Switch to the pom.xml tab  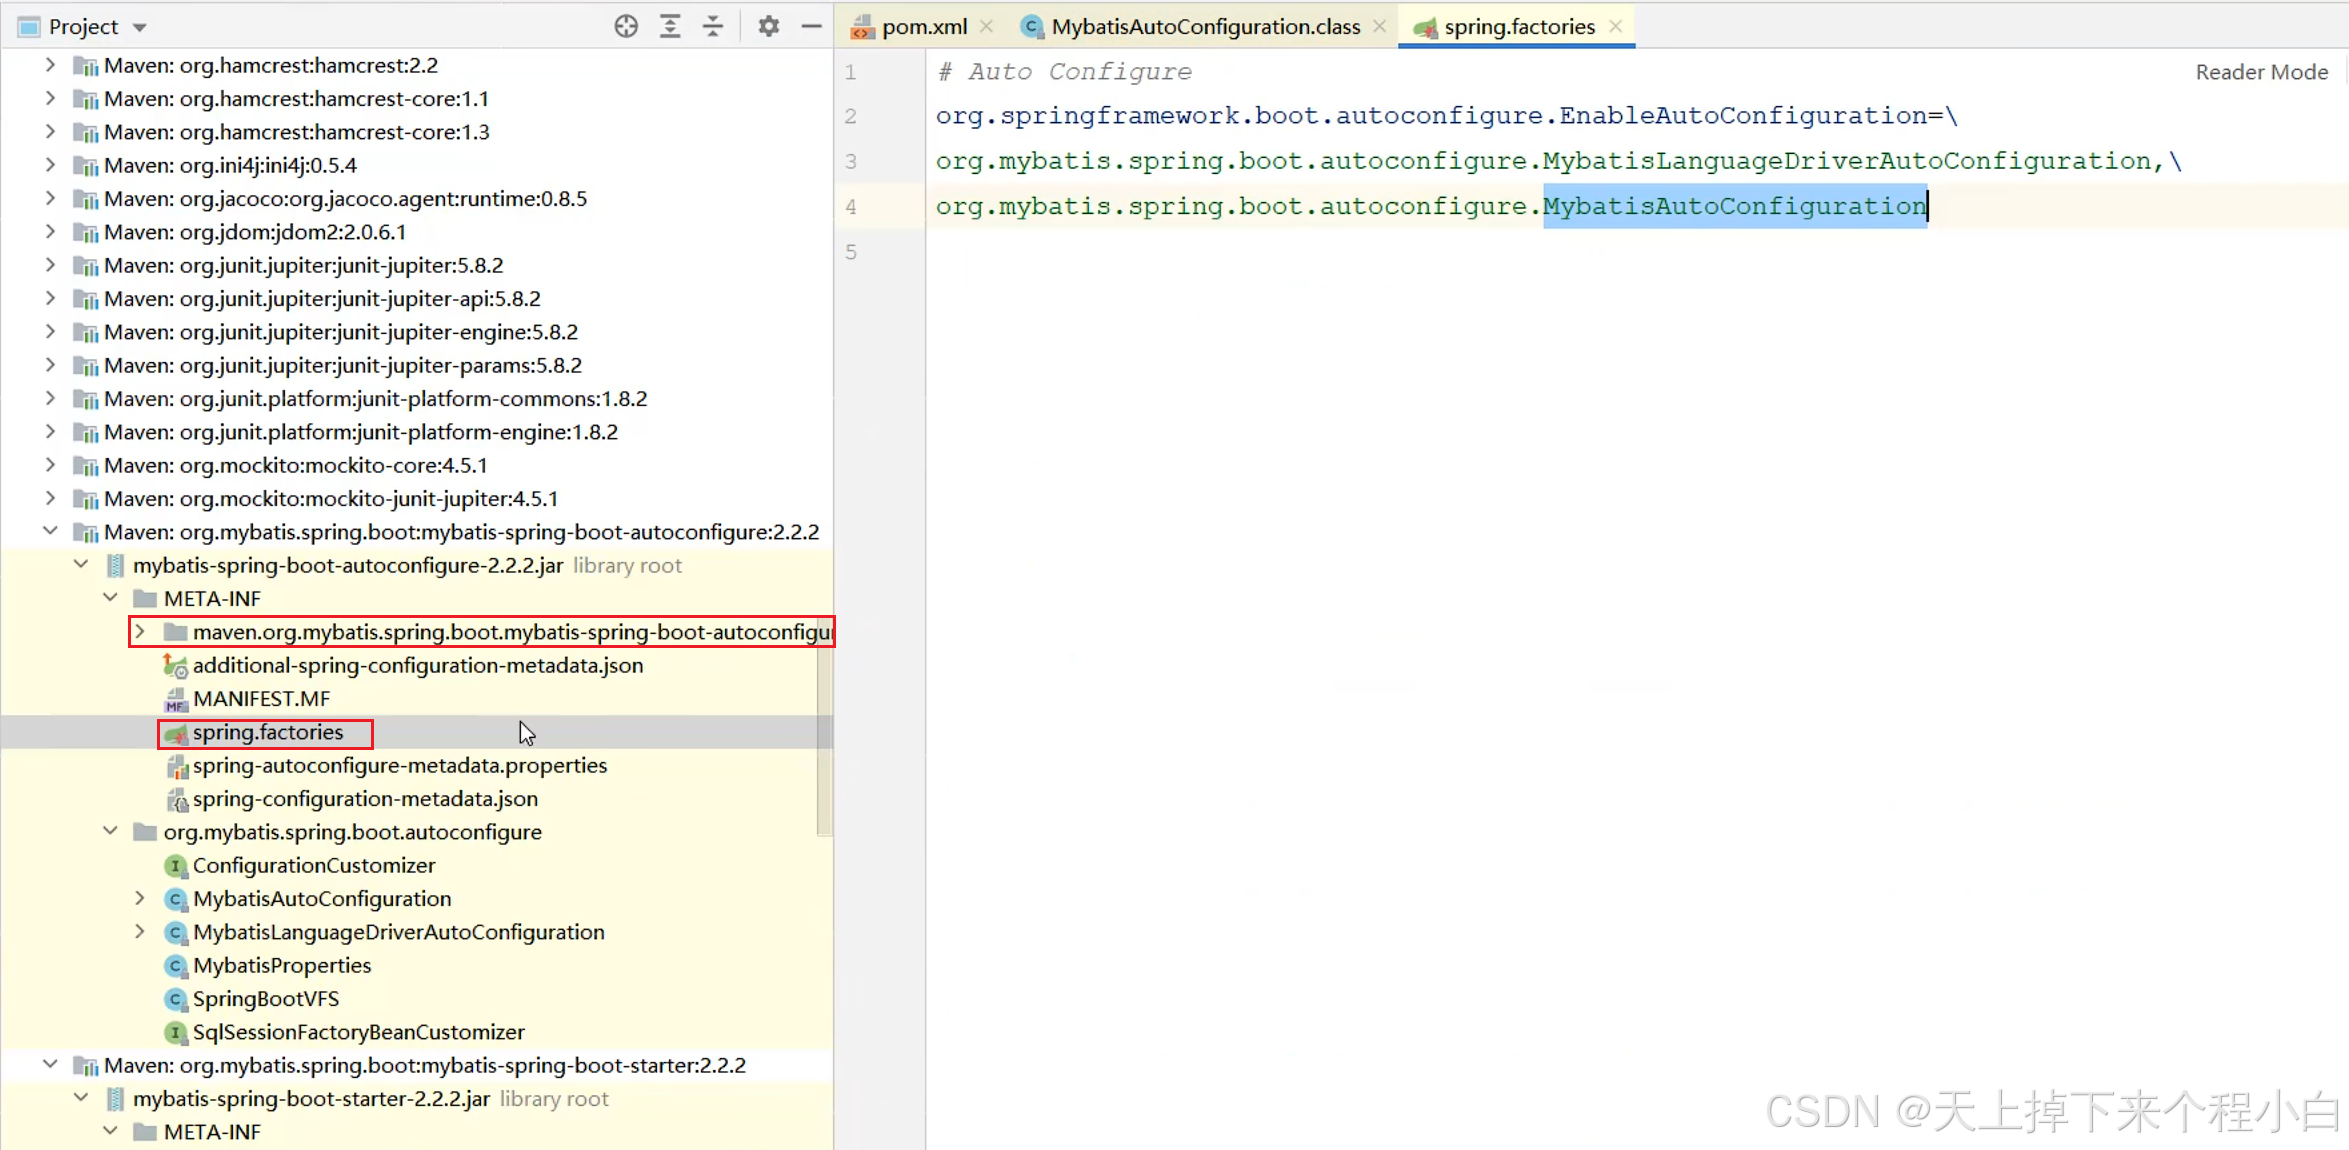(923, 27)
